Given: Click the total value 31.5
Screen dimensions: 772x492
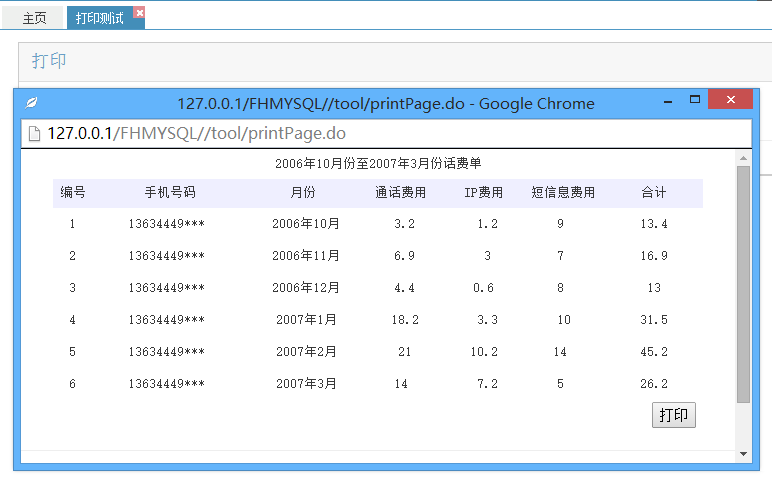Looking at the screenshot, I should (654, 320).
